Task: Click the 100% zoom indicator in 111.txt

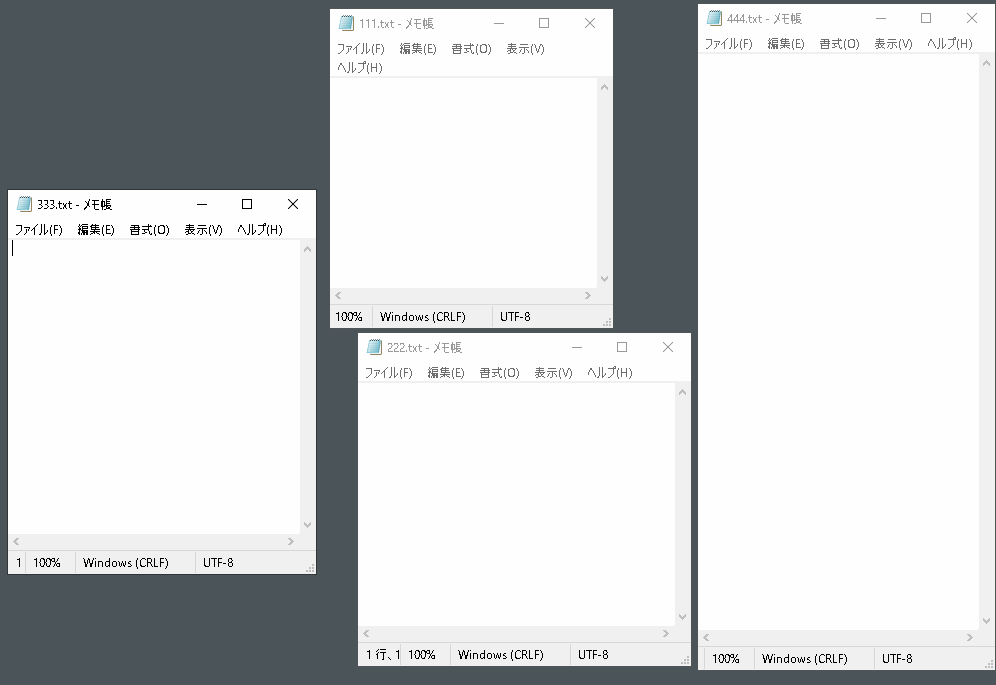Action: click(x=350, y=316)
